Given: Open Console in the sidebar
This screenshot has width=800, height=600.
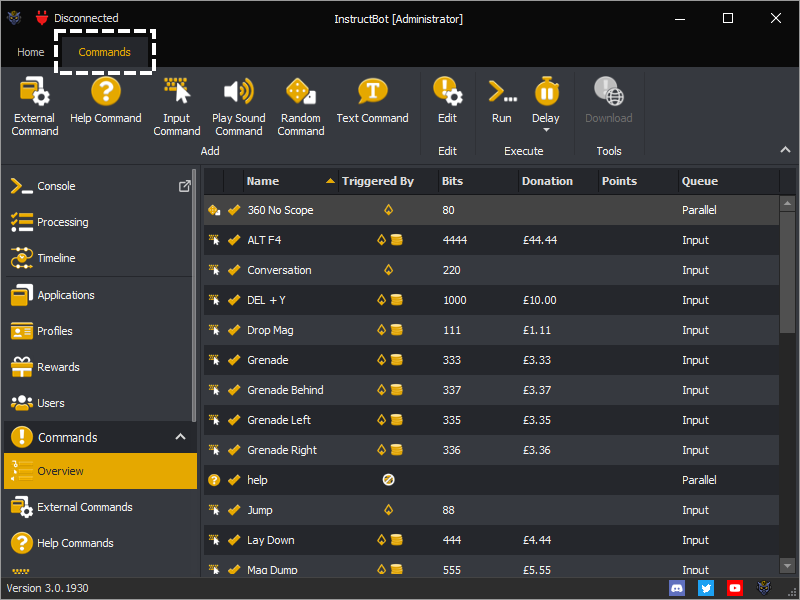Looking at the screenshot, I should tap(56, 186).
